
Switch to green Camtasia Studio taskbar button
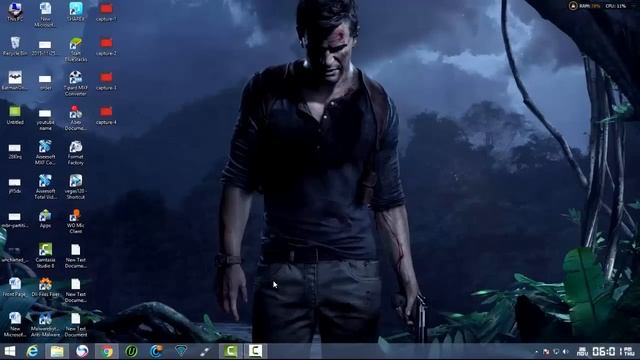(230, 351)
